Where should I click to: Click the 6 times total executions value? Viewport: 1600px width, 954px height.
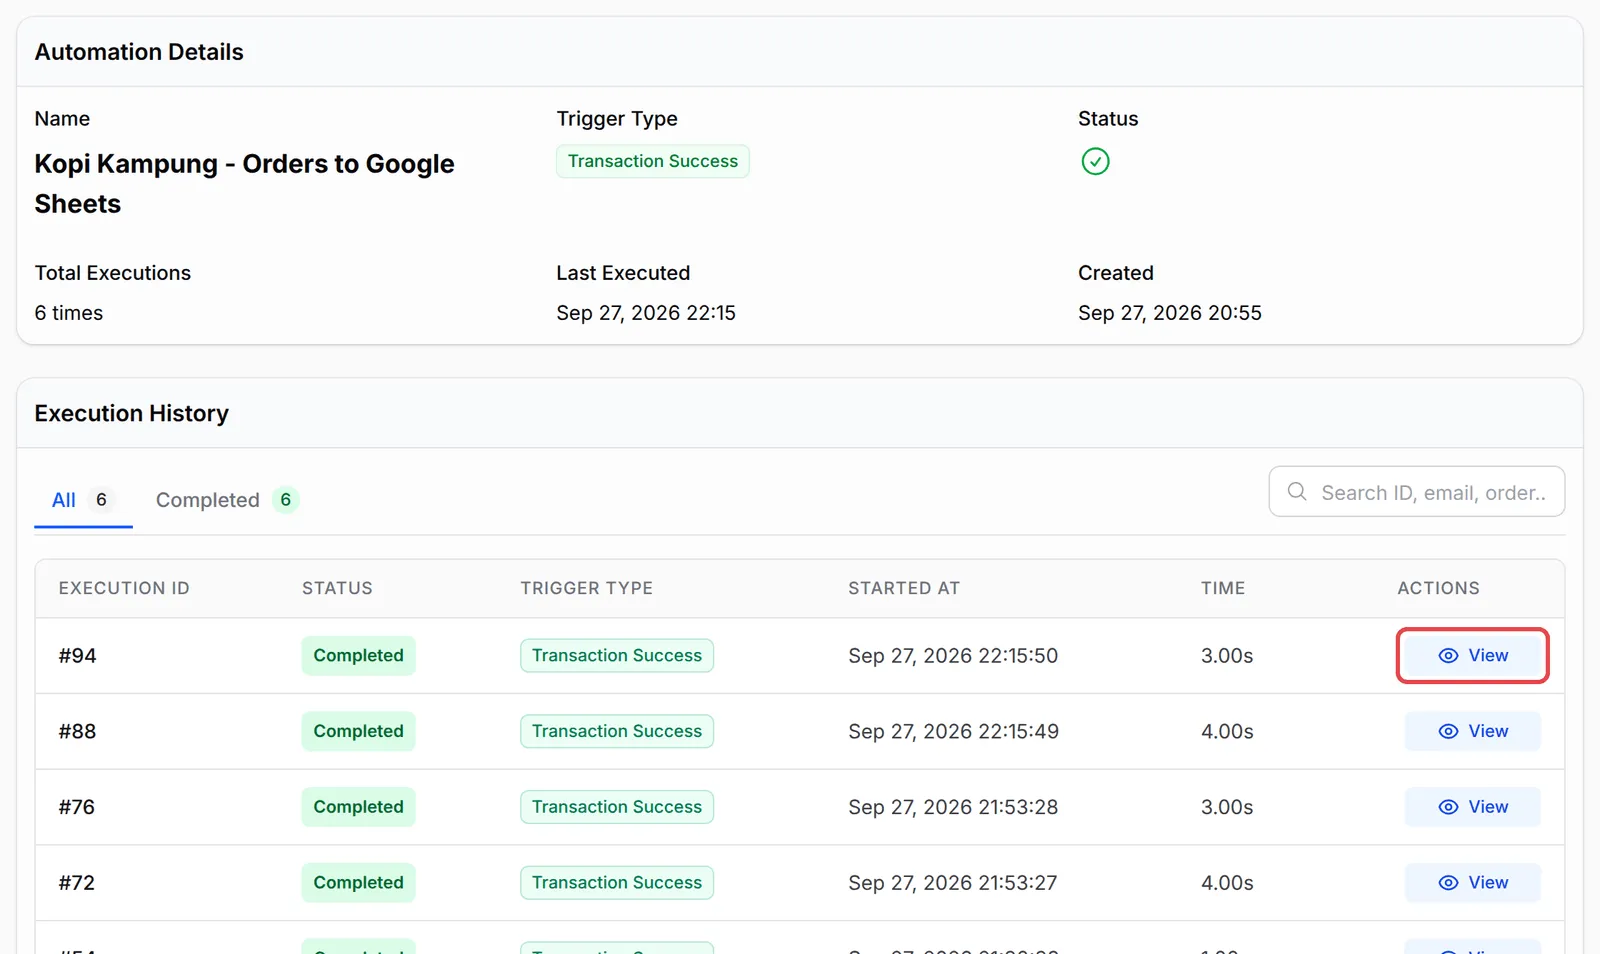[69, 313]
